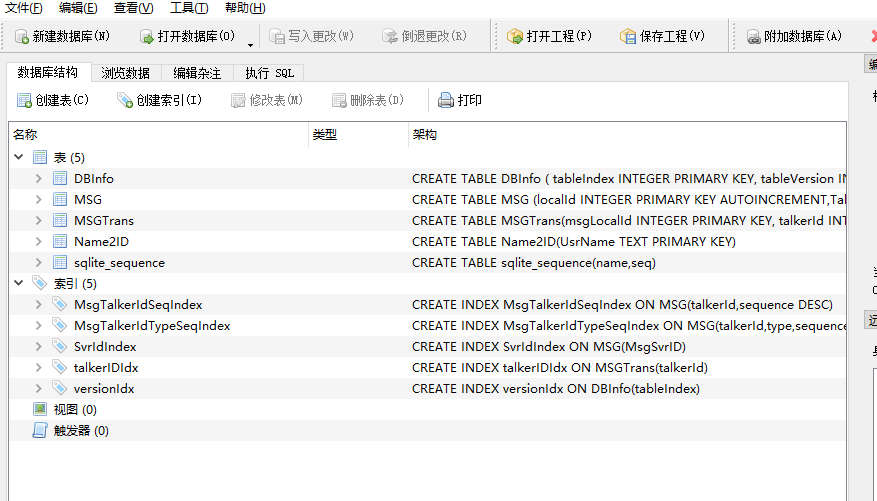The image size is (877, 501).
Task: Open the 查看(V) menu
Action: [133, 8]
